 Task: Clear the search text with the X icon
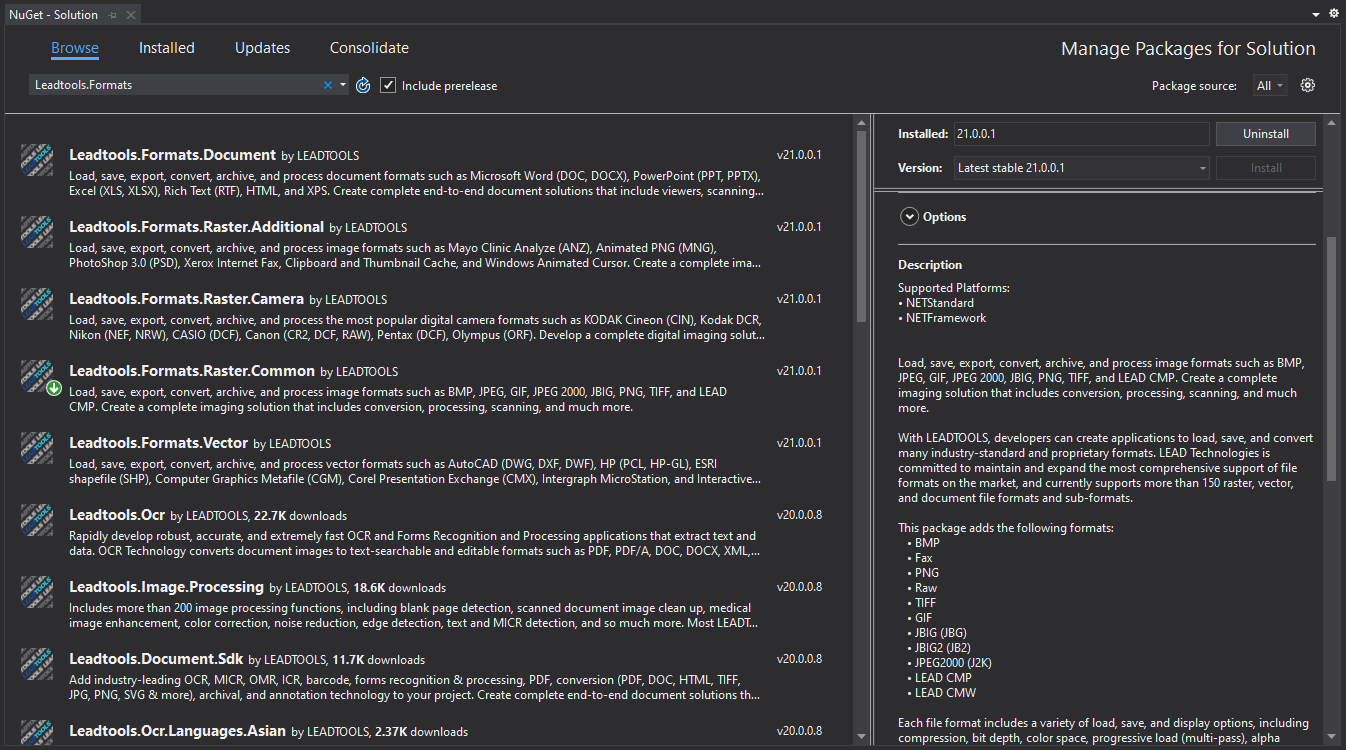point(327,85)
